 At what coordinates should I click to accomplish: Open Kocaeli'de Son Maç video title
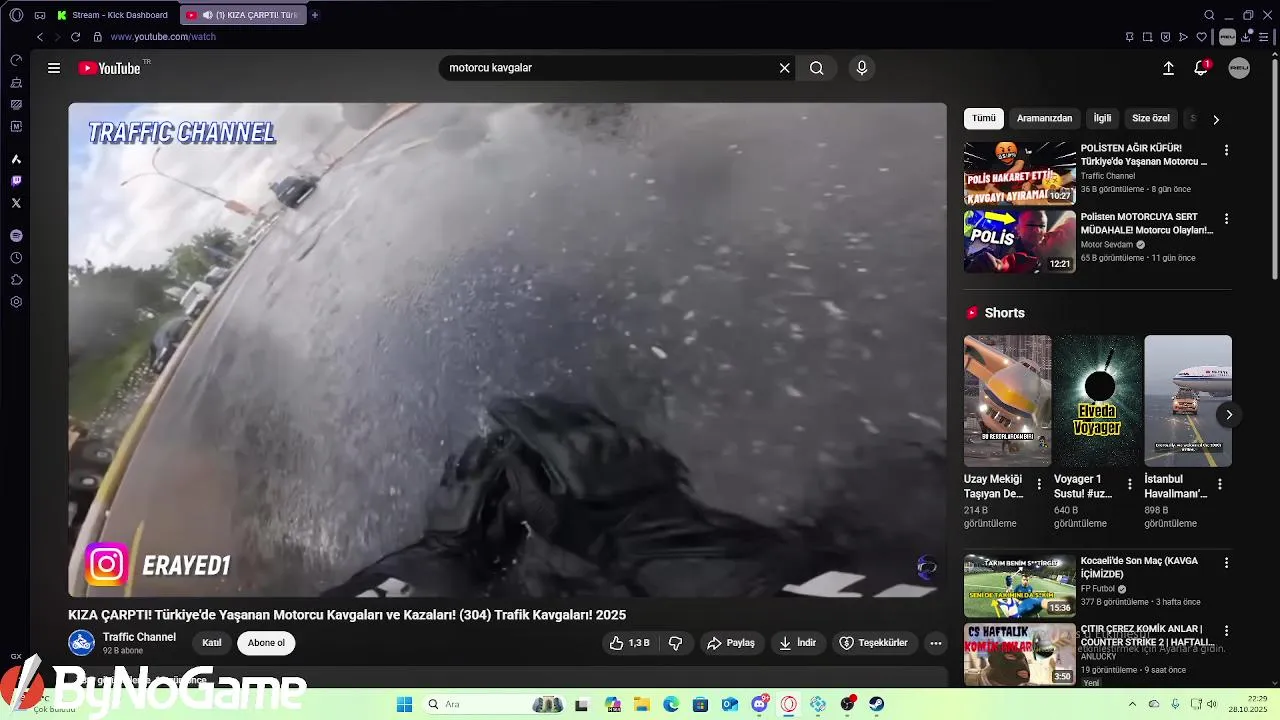(x=1139, y=568)
